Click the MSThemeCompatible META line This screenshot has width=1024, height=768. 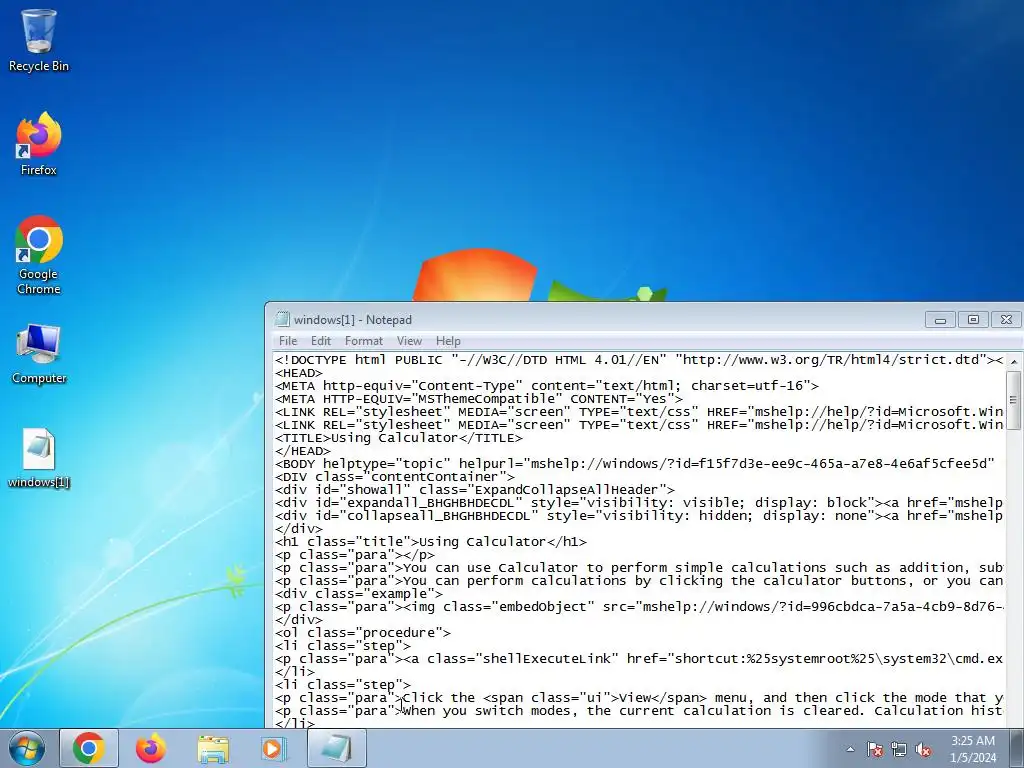479,398
